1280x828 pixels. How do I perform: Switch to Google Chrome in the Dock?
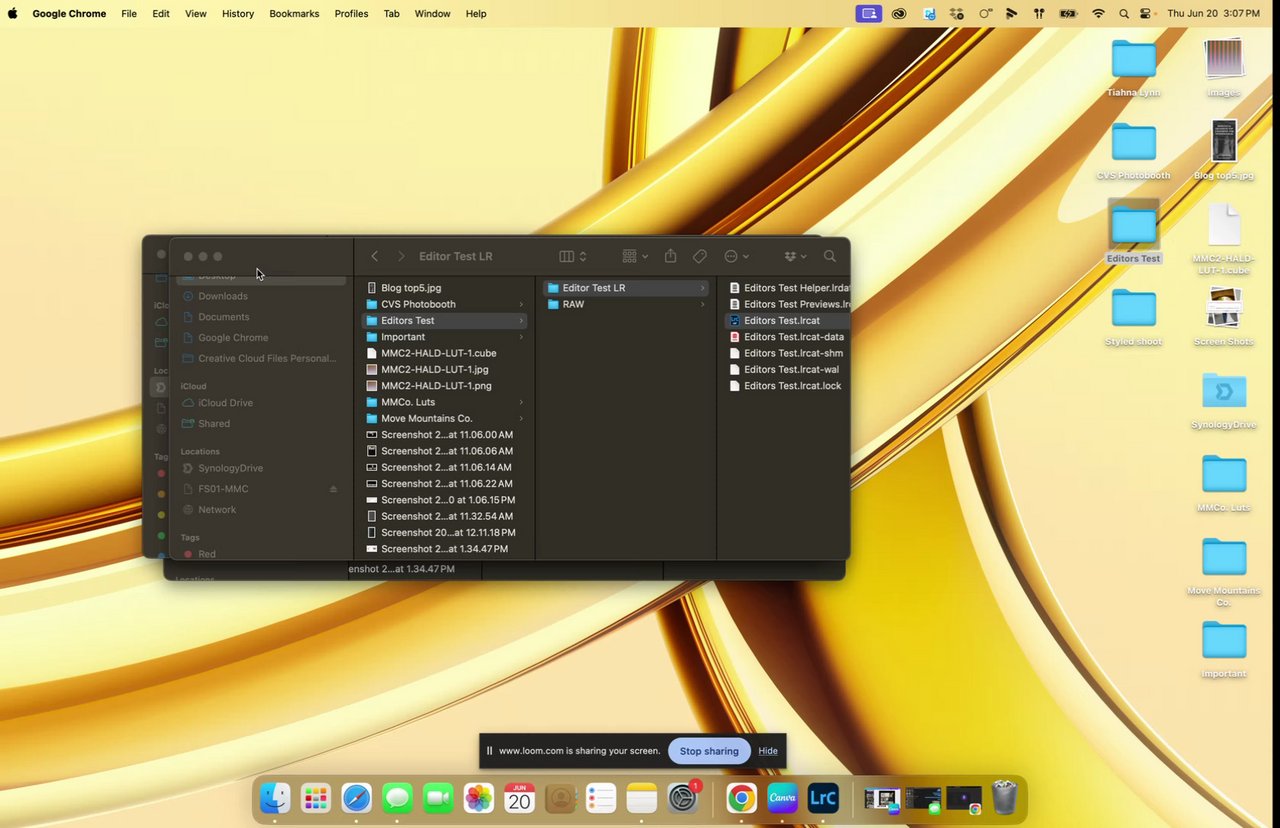pyautogui.click(x=742, y=798)
